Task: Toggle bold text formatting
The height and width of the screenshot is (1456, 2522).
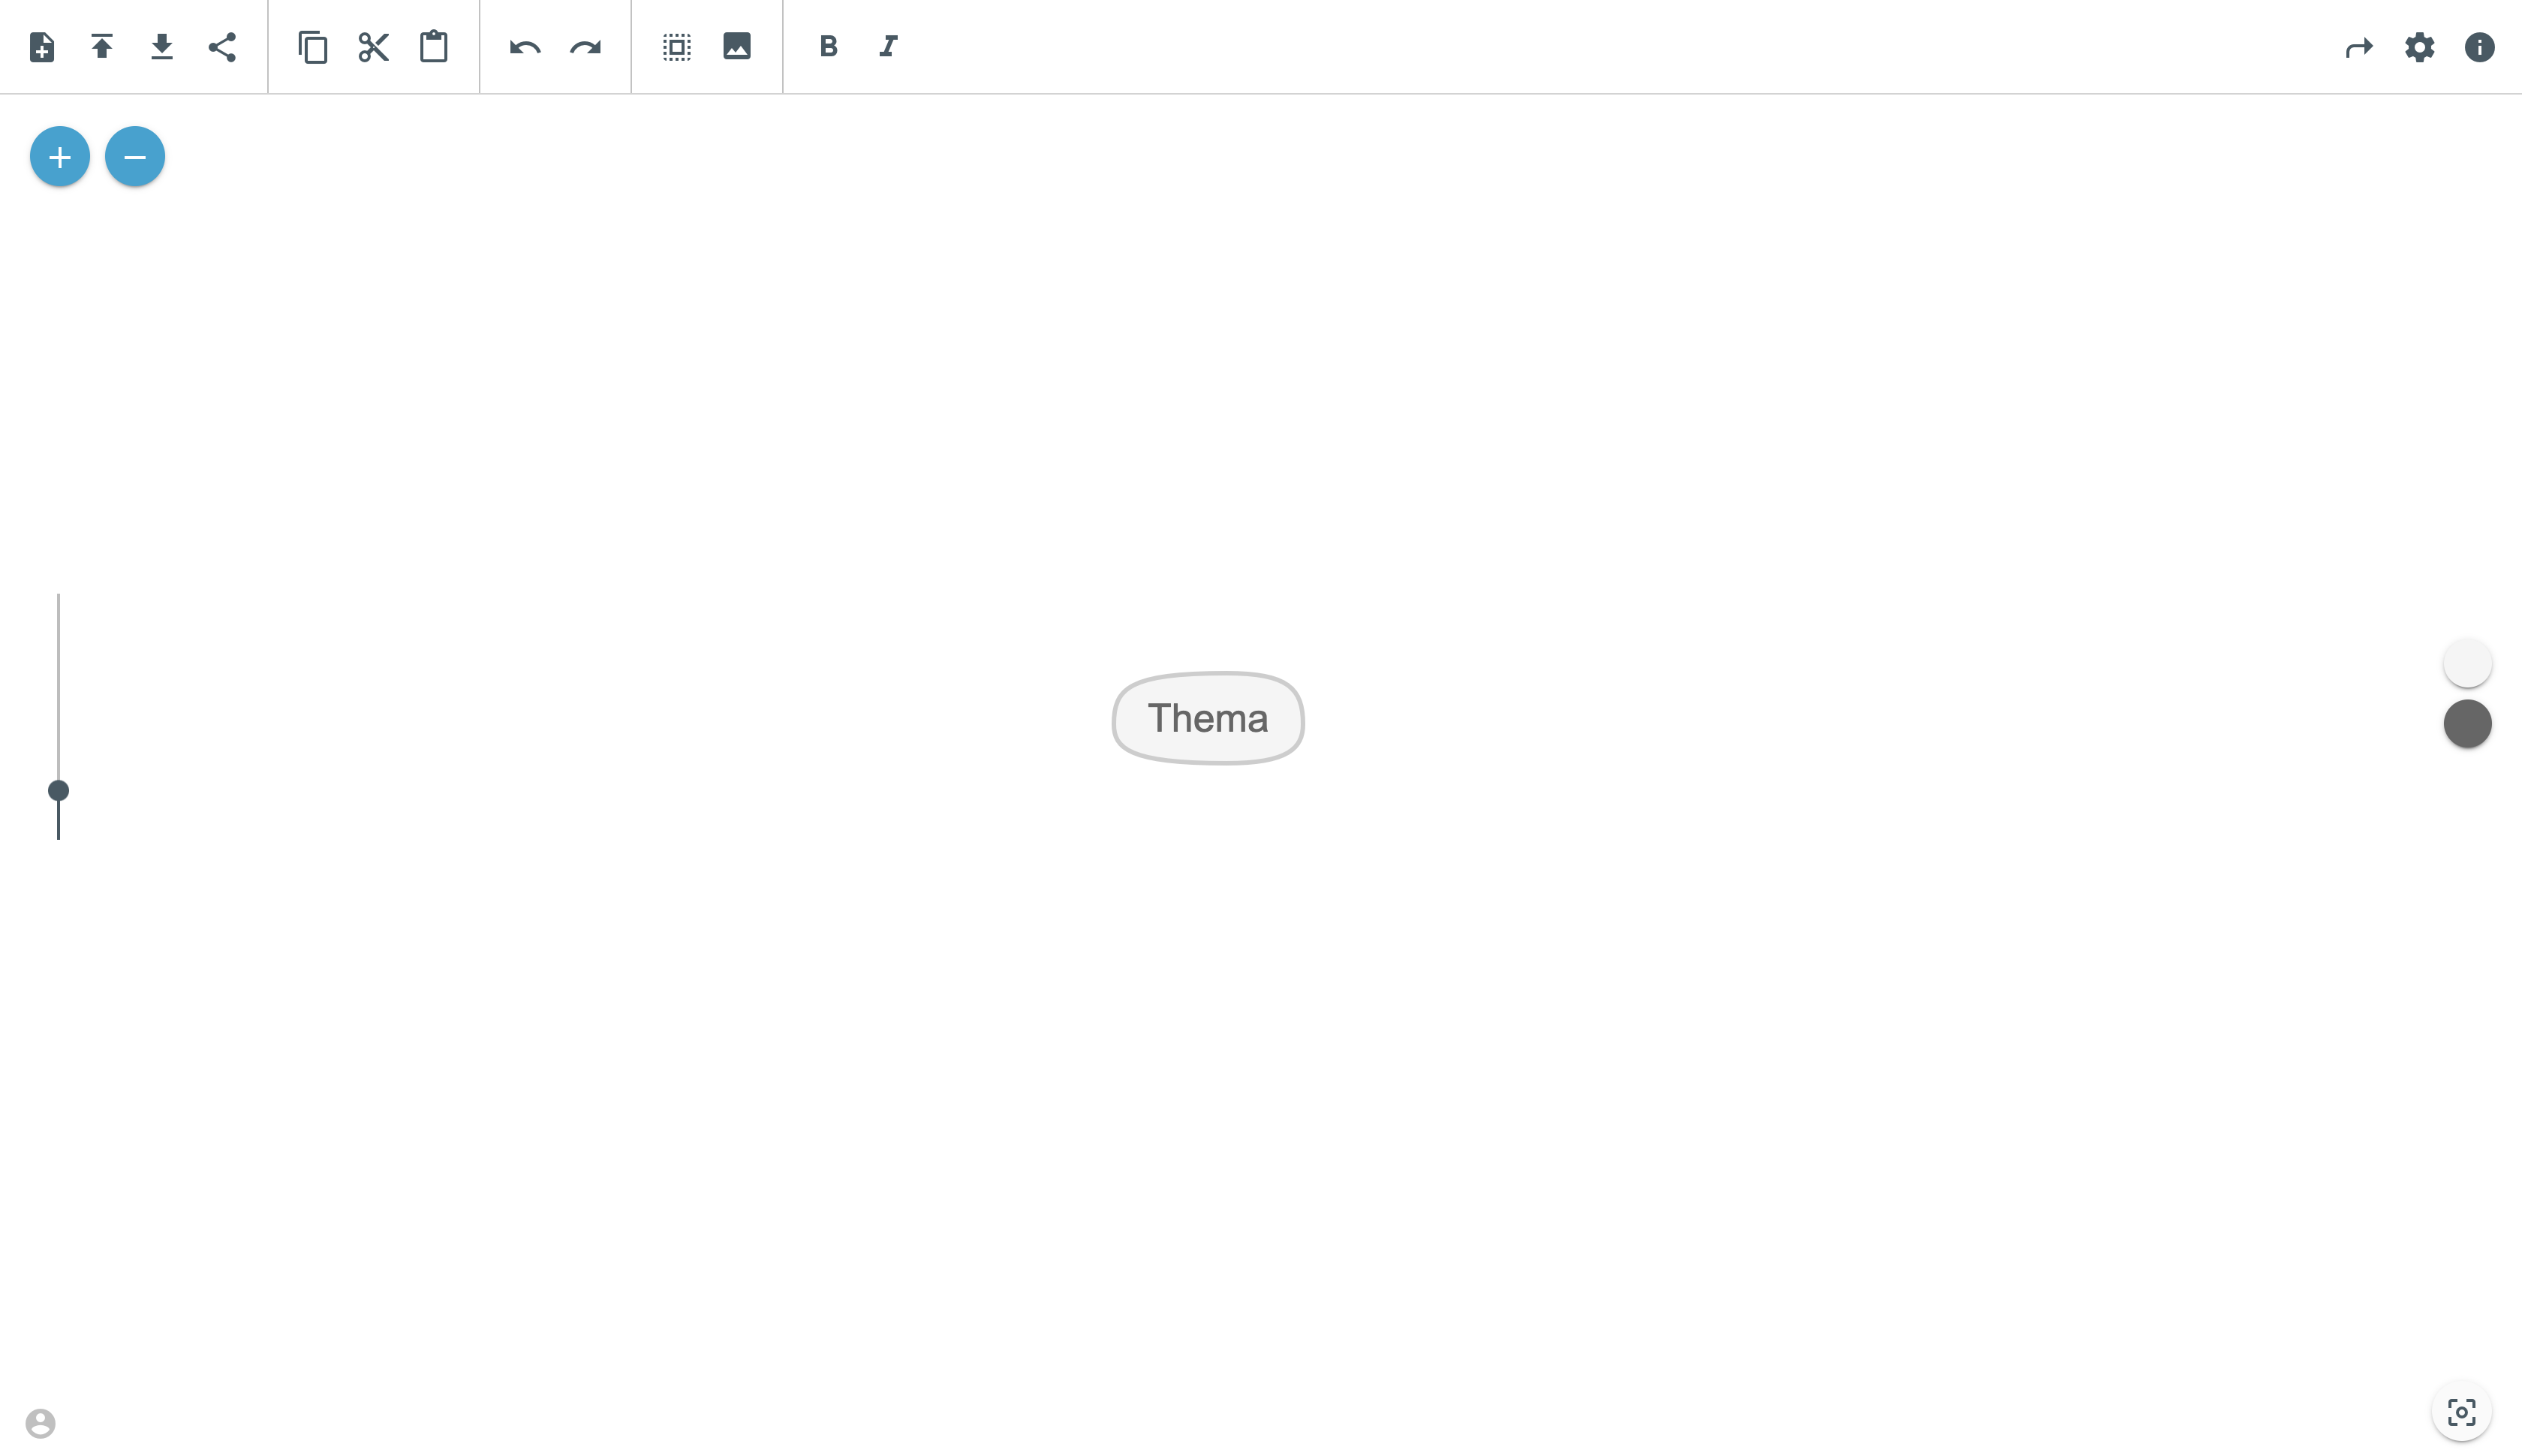Action: [x=828, y=47]
